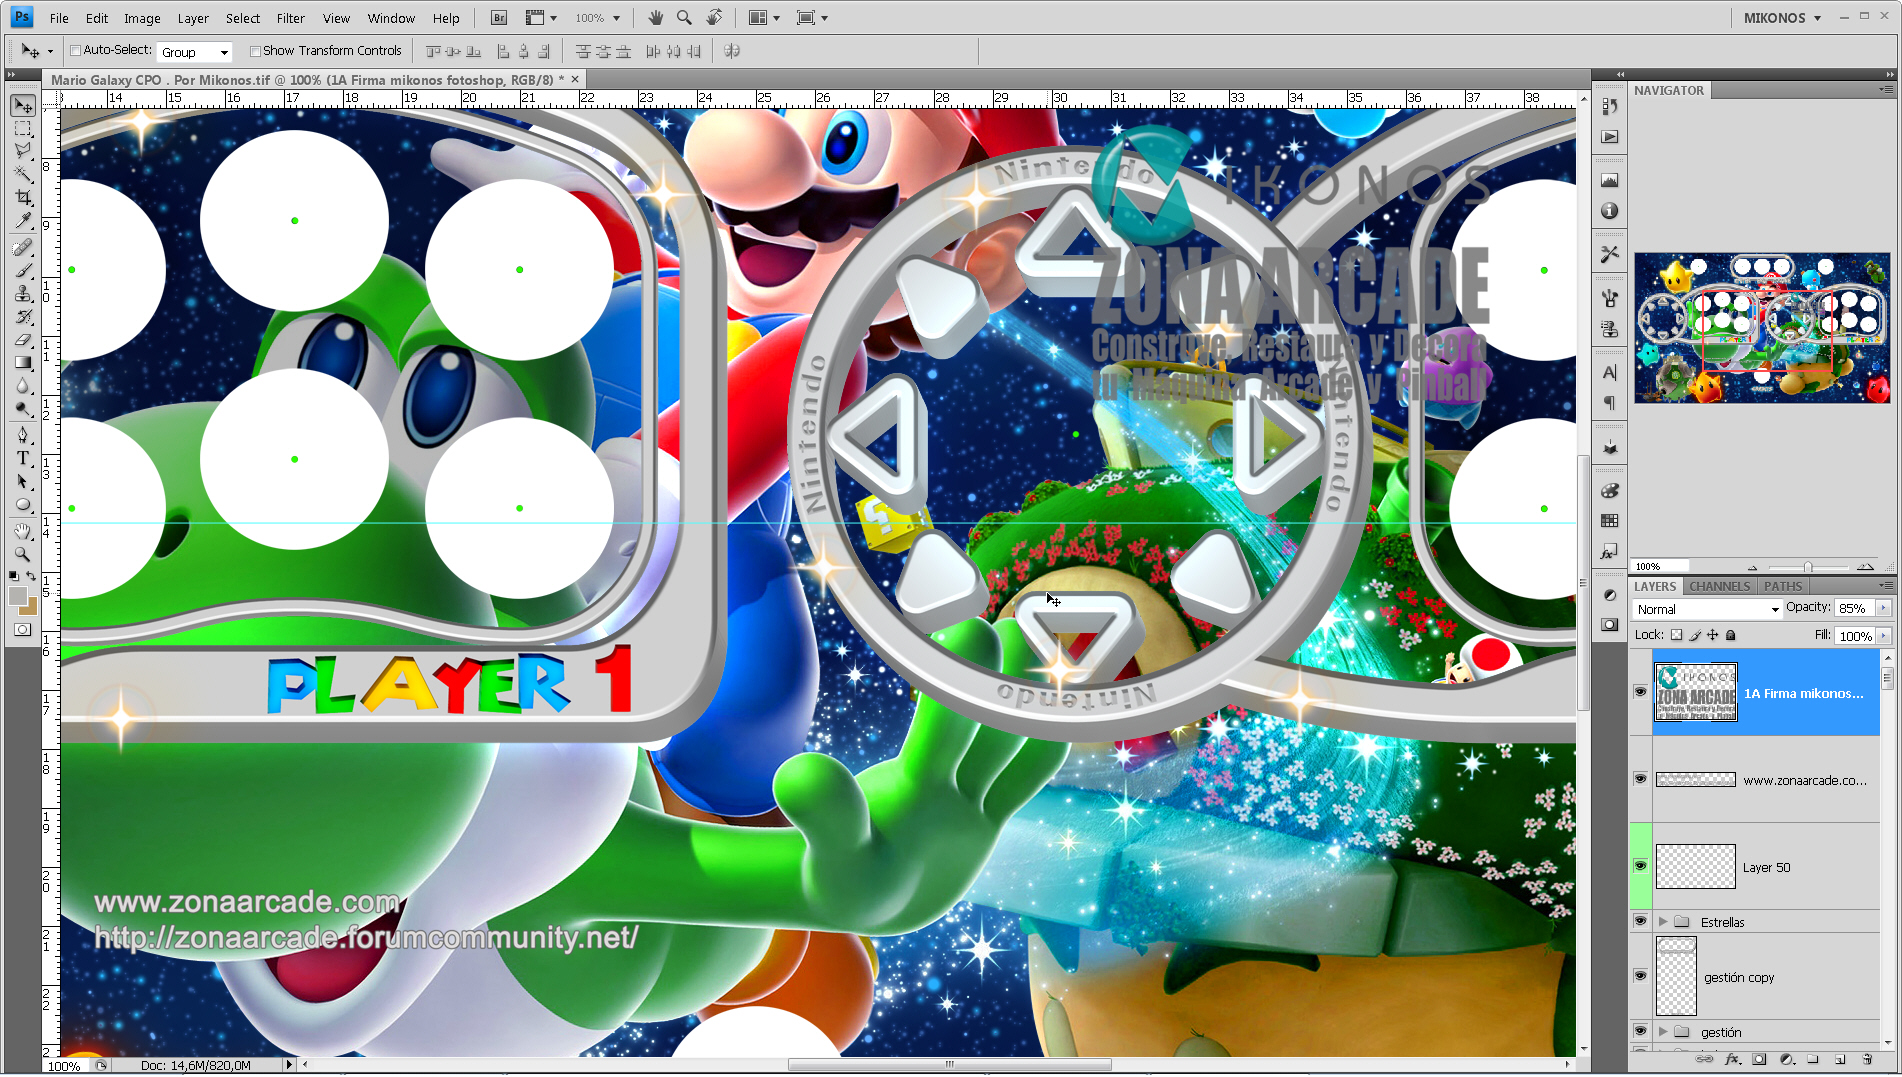The image size is (1902, 1077).
Task: Hide the www.zonaarcade.co layer
Action: point(1640,779)
